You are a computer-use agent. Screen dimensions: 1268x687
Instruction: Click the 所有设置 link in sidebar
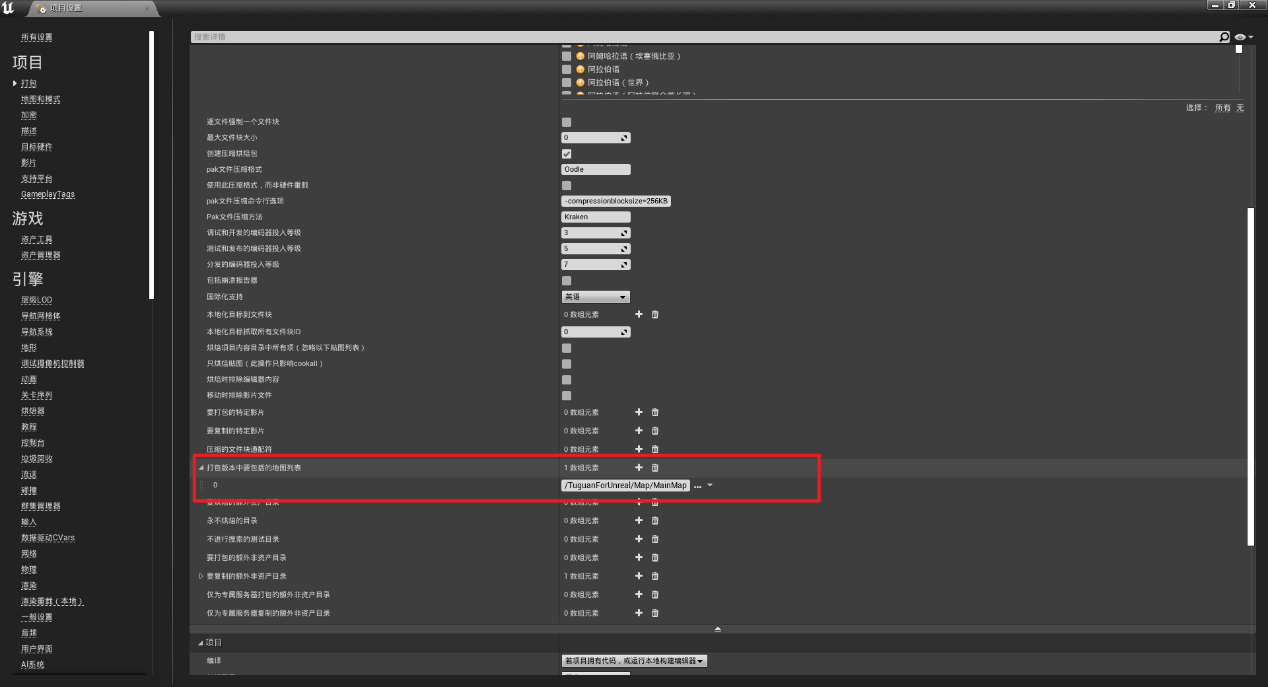click(x=37, y=37)
